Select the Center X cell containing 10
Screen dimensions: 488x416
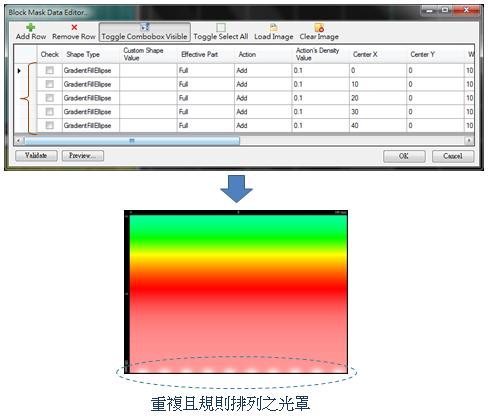coord(378,84)
